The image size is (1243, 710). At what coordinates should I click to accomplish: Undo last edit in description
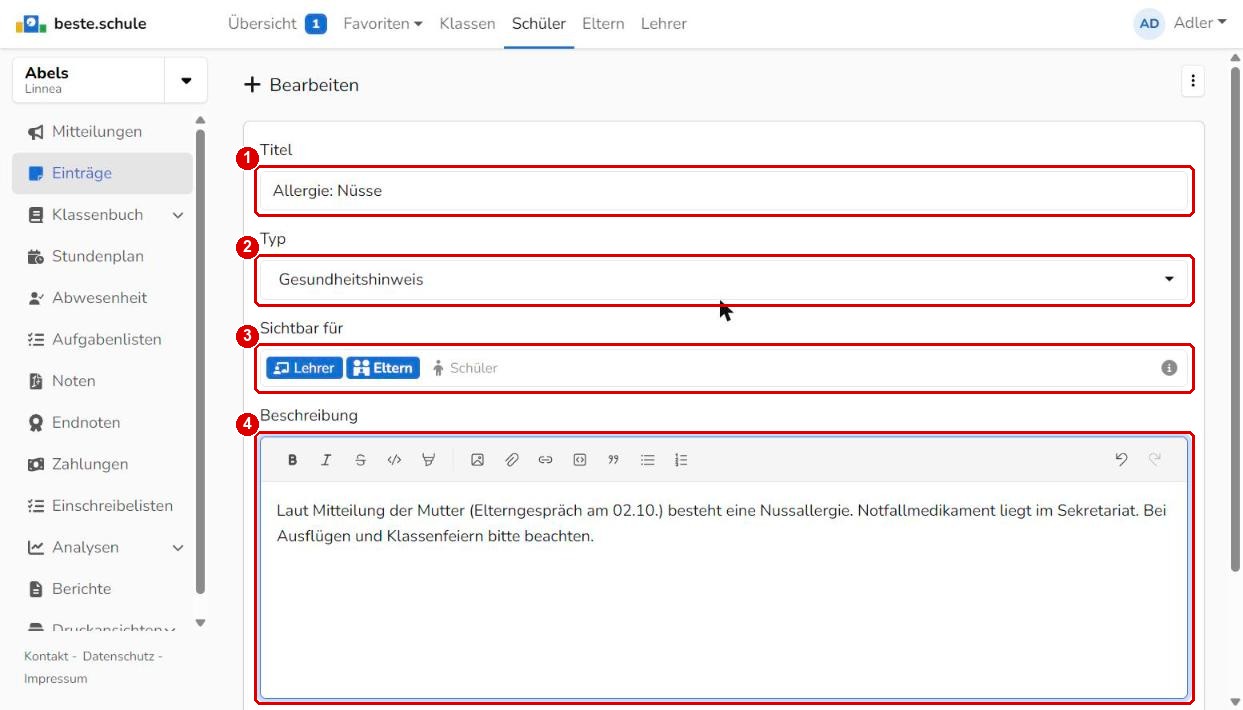click(1121, 460)
